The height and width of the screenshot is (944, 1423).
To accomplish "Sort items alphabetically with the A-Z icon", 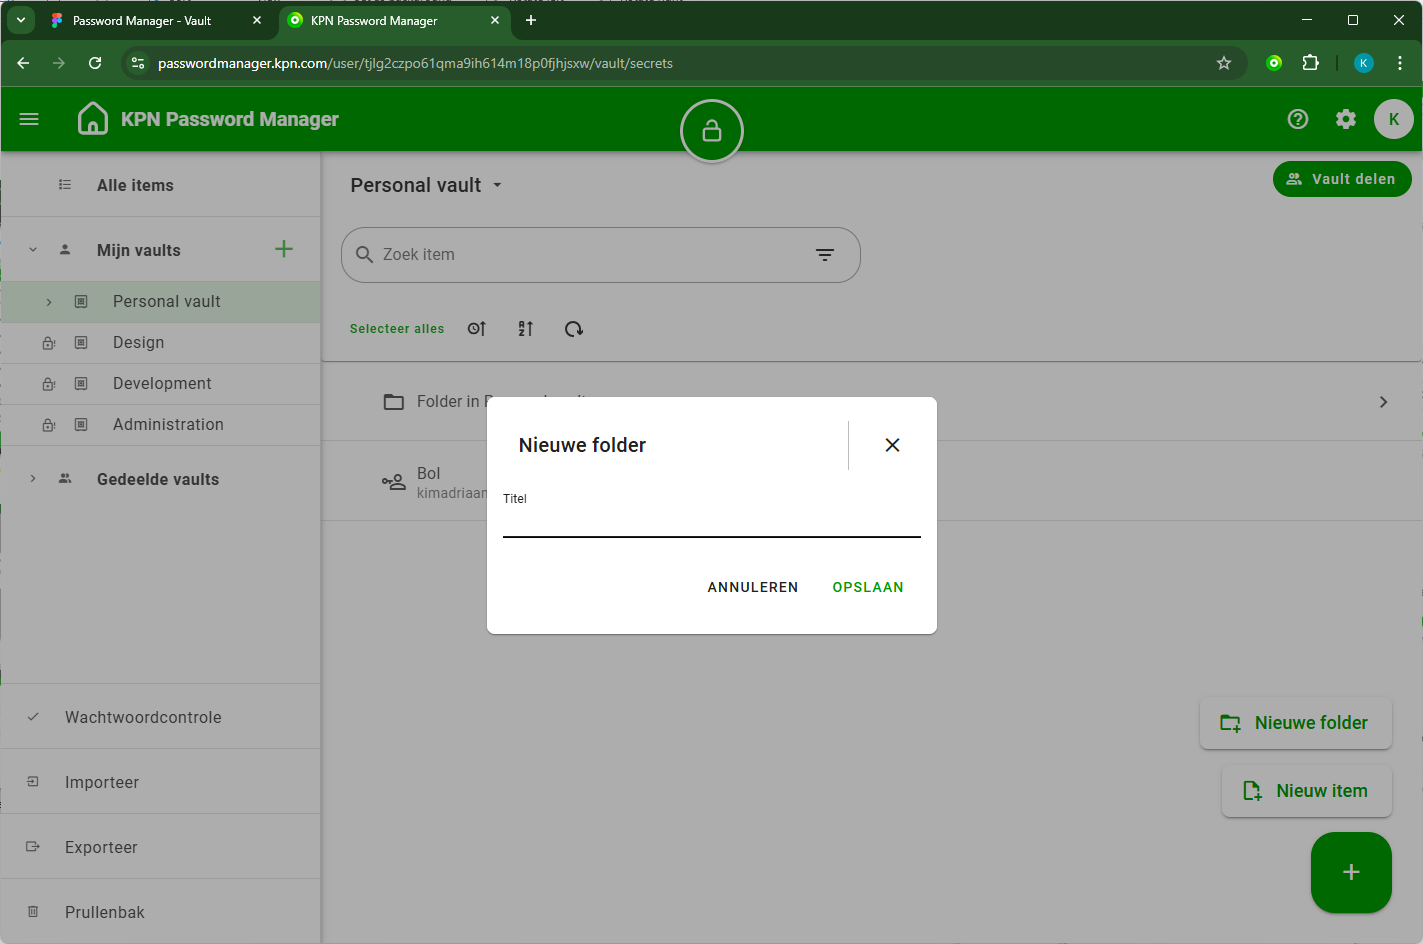I will tap(525, 329).
